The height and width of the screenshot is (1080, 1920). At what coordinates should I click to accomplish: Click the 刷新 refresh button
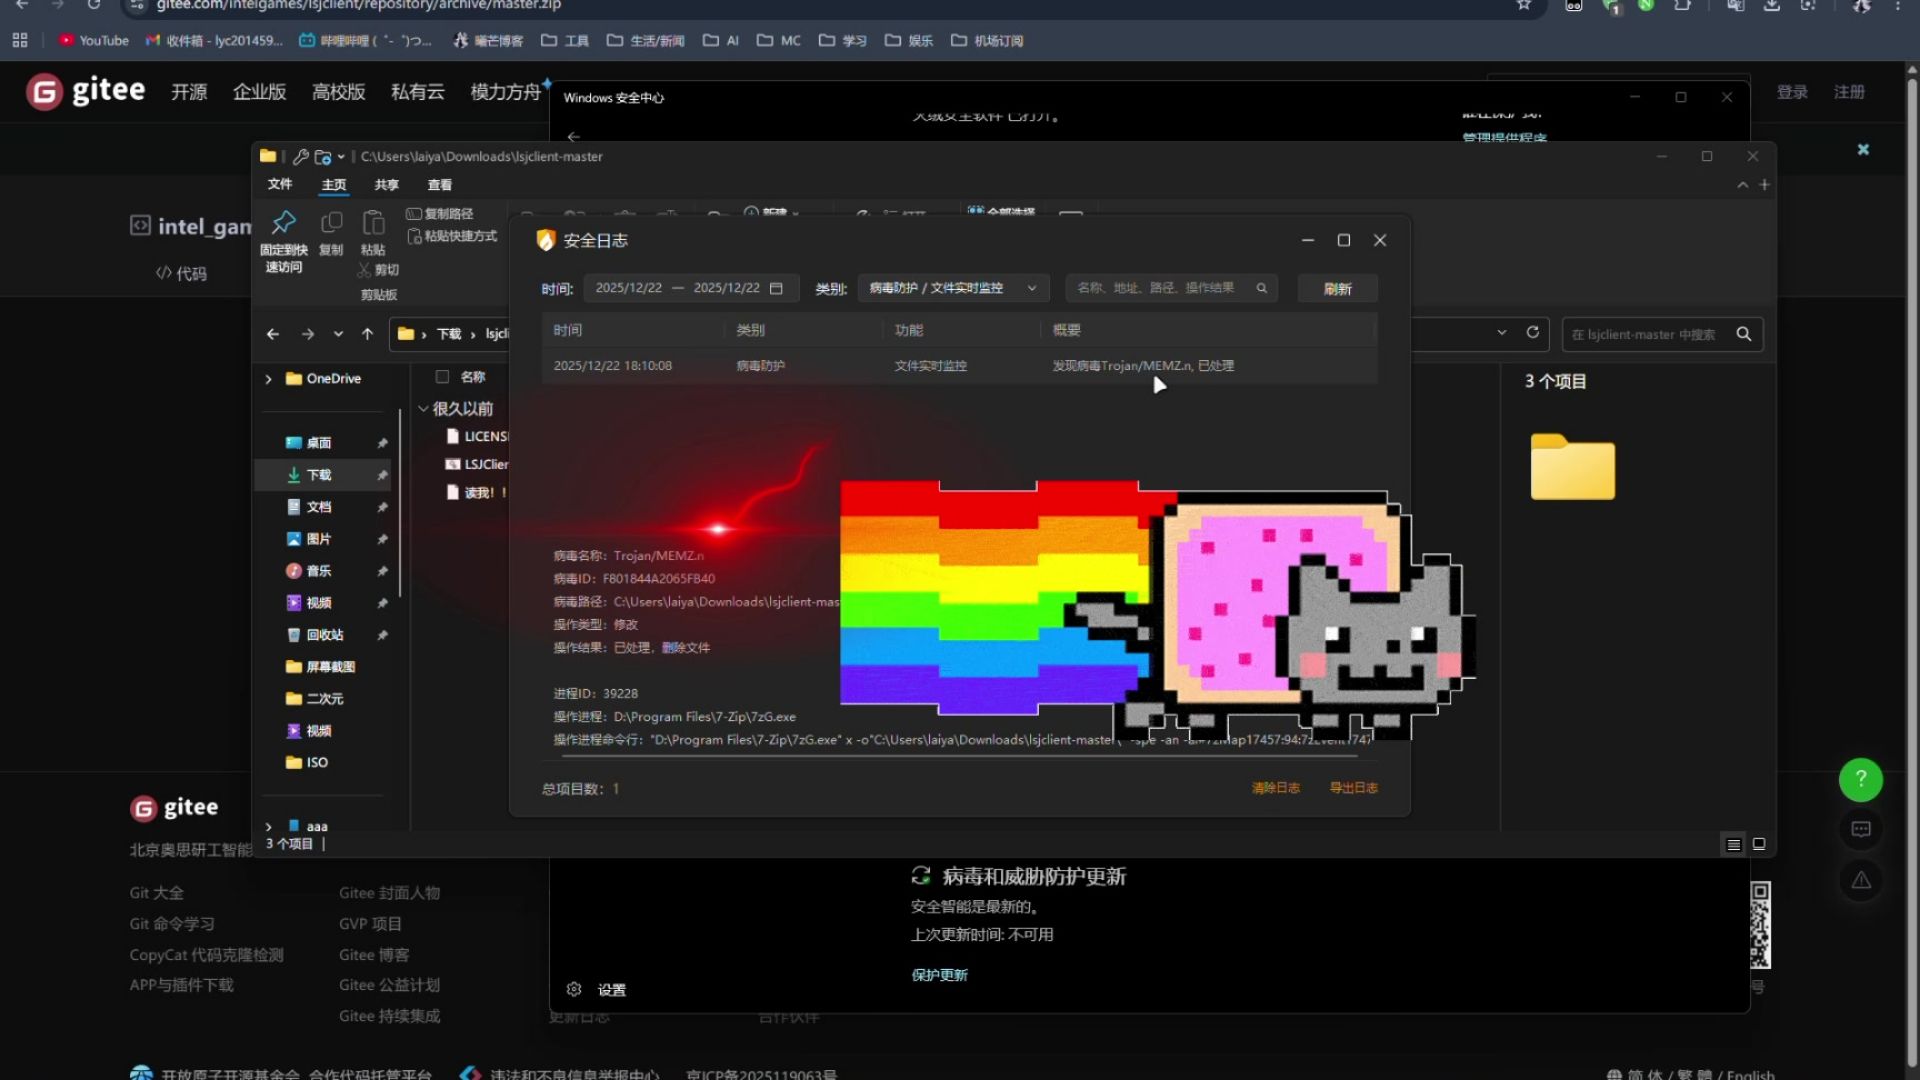coord(1337,289)
